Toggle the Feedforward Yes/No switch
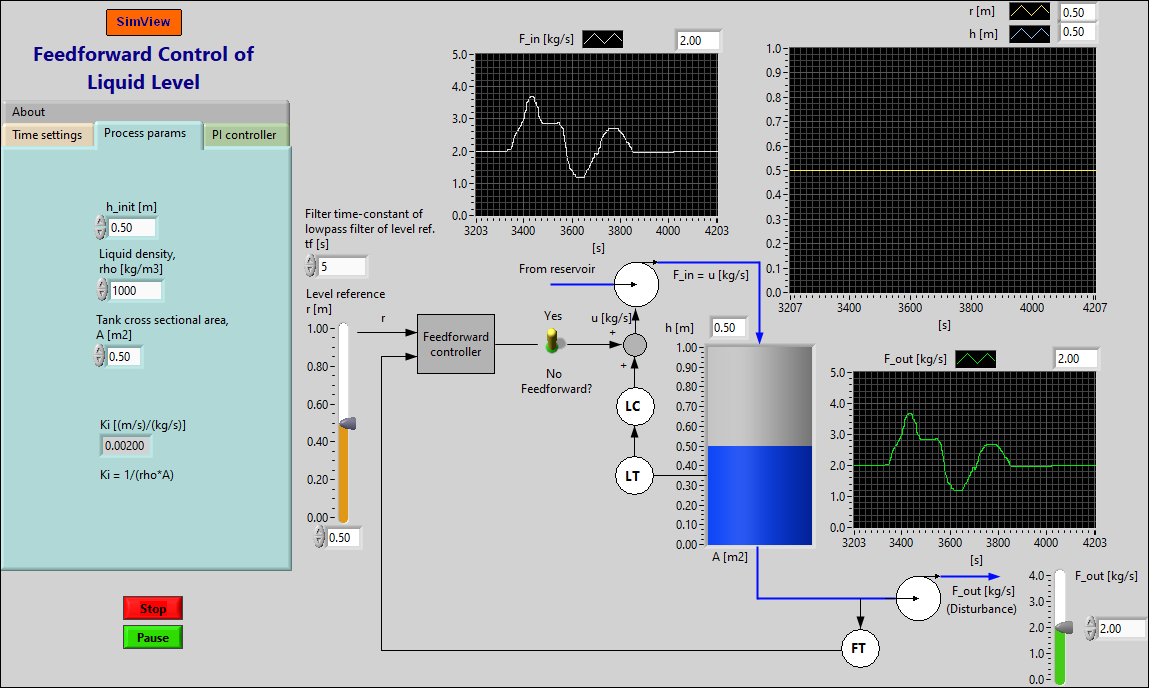1149x688 pixels. (x=553, y=340)
